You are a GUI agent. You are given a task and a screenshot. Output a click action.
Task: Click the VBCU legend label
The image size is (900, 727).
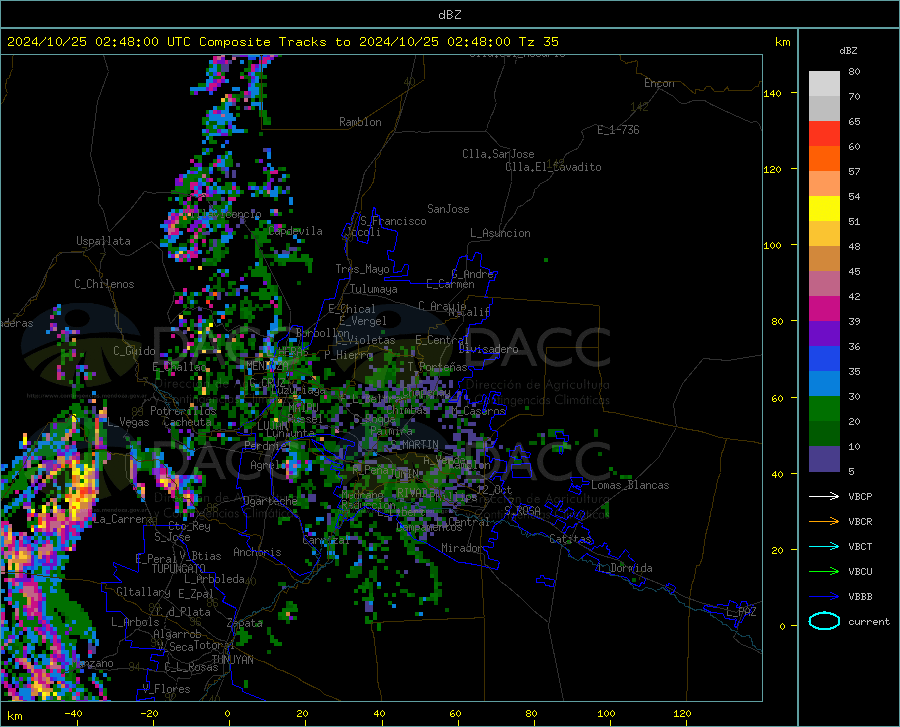(x=860, y=572)
